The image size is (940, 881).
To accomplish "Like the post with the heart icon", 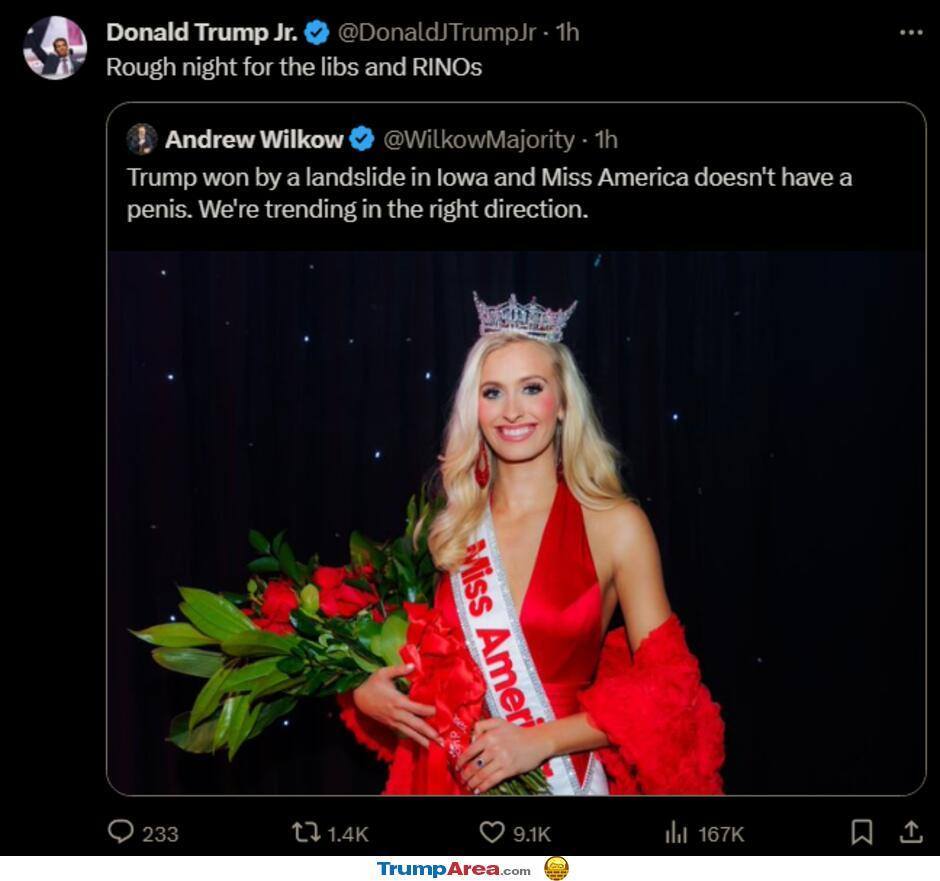I will click(492, 832).
